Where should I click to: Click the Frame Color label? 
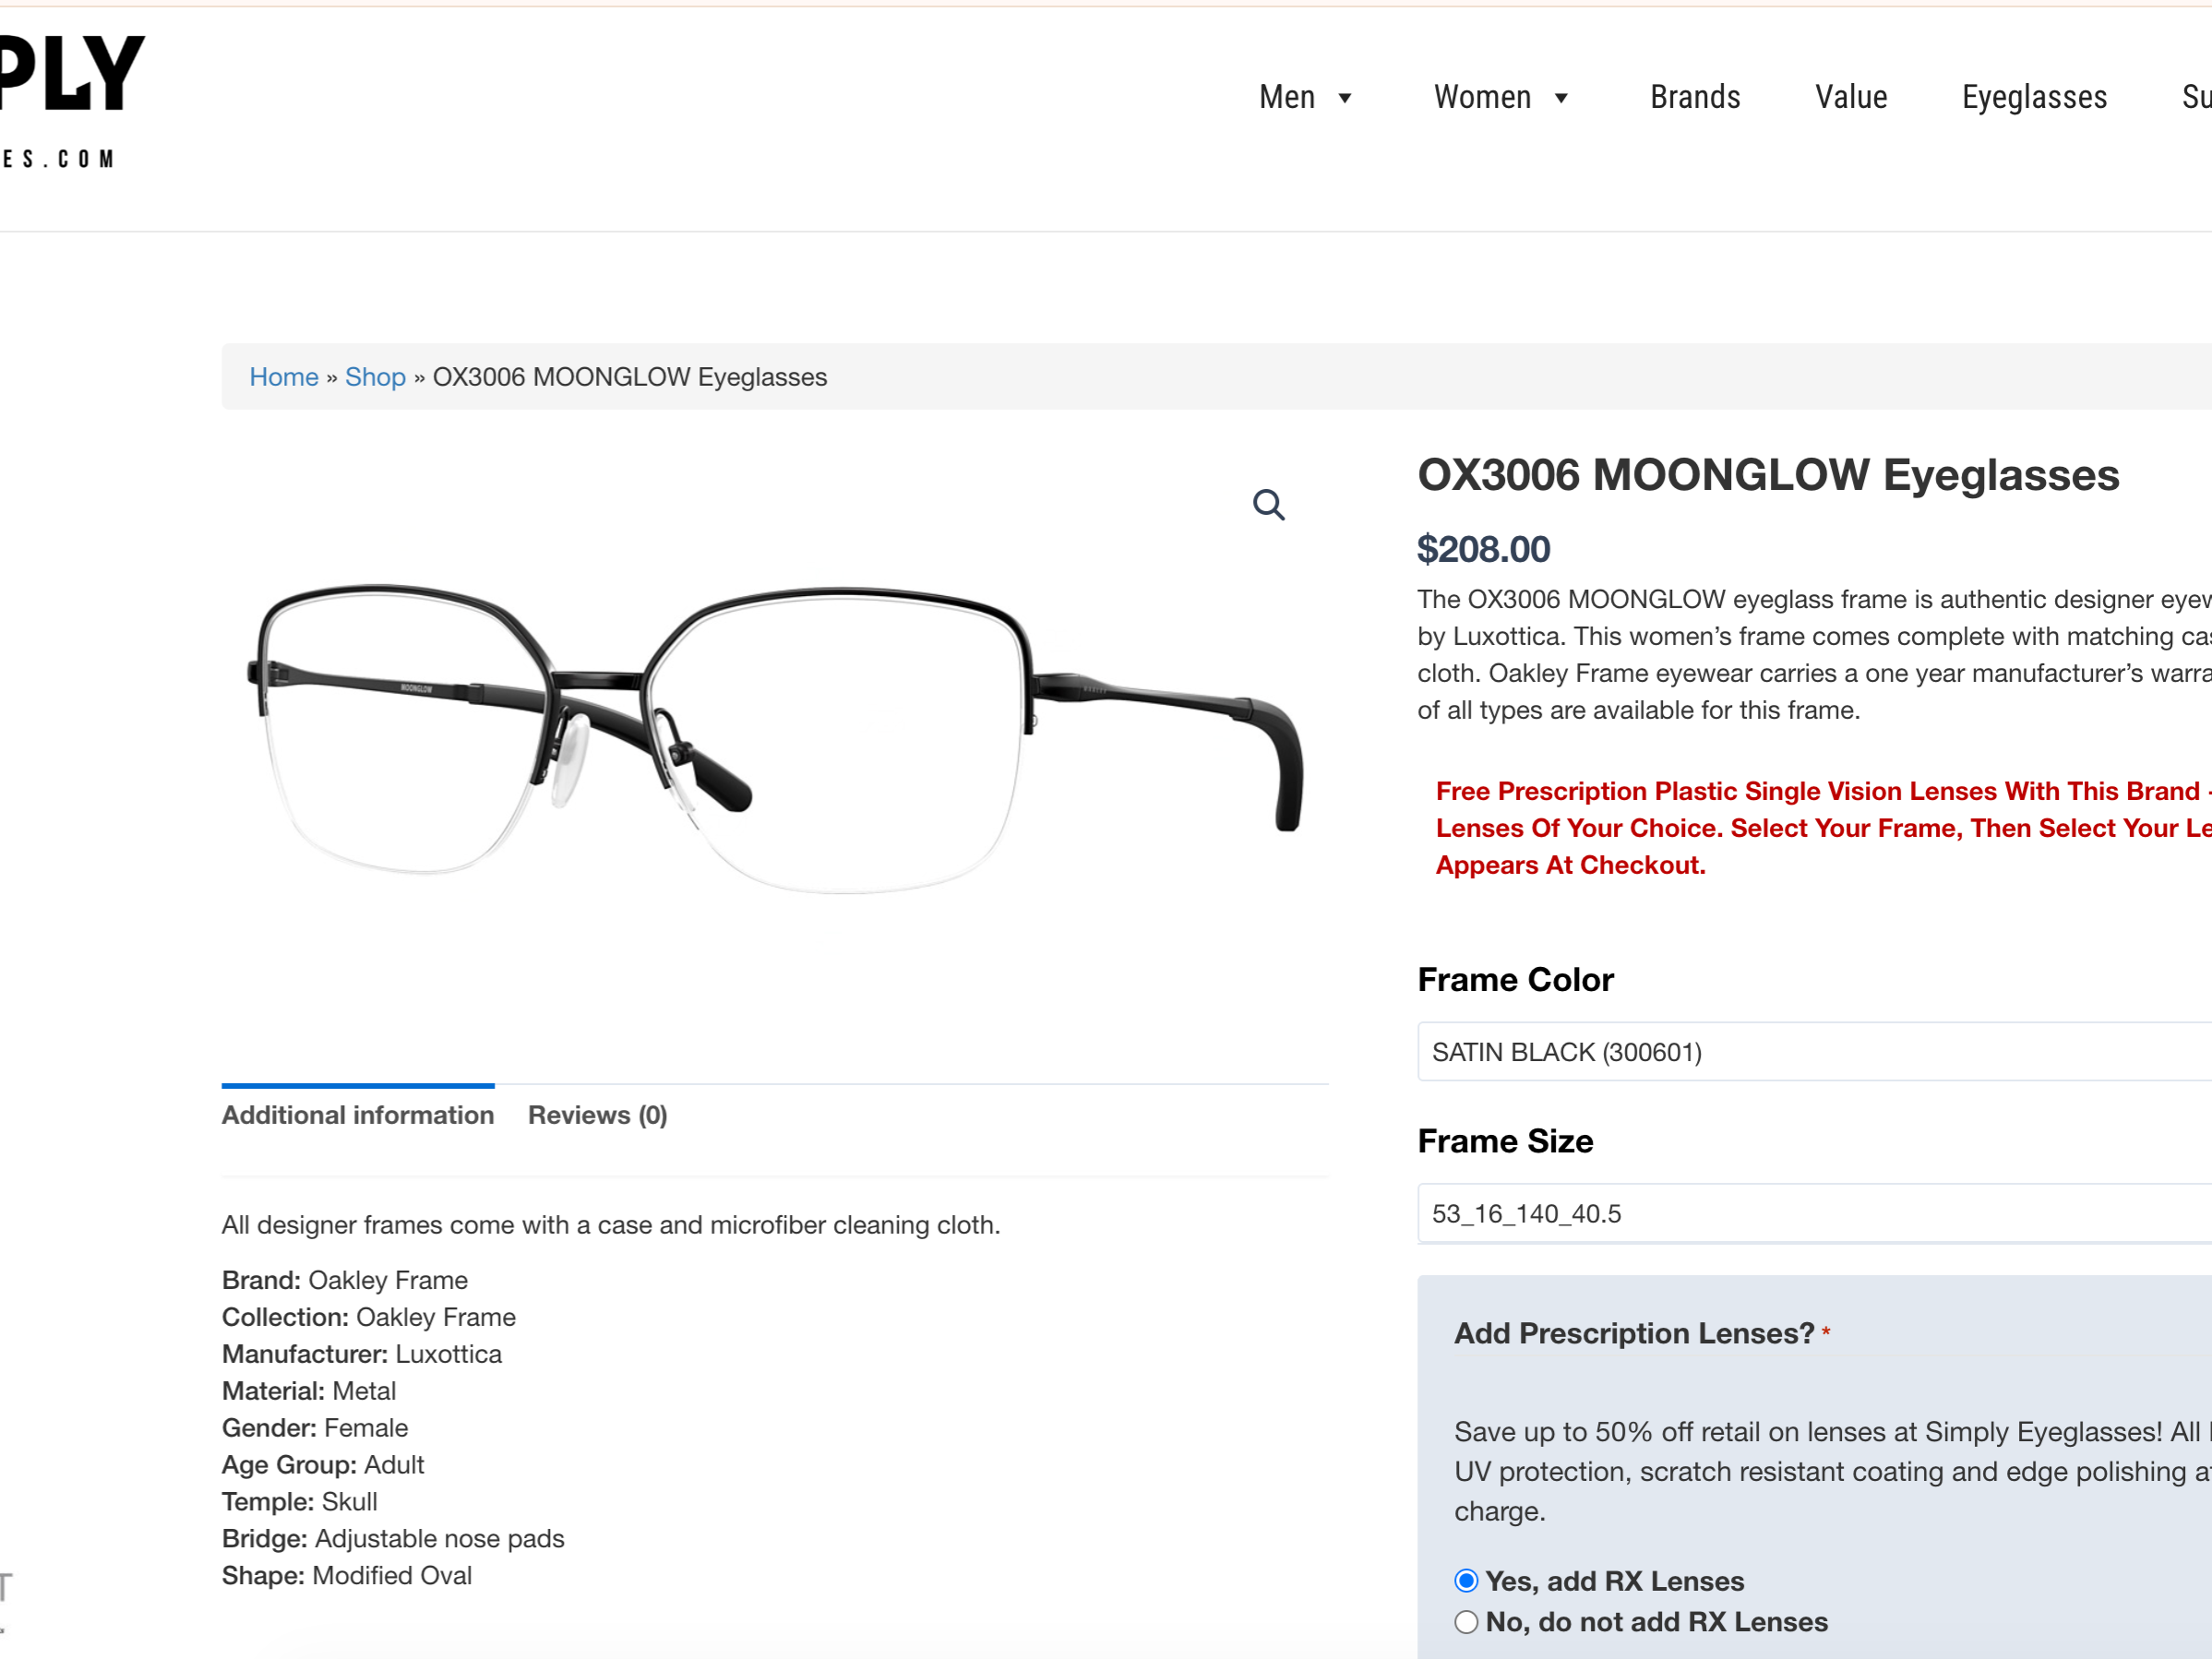1516,980
